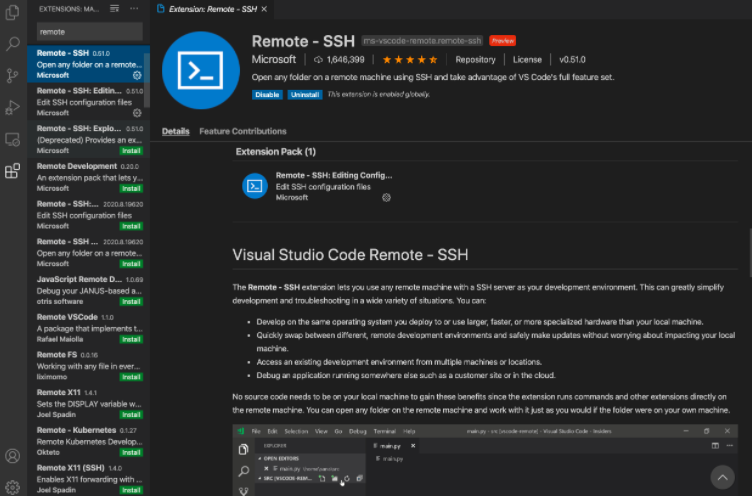Click the ms-vscode-remote.remote-ssh identifier
Viewport: 752px width, 496px height.
point(422,41)
